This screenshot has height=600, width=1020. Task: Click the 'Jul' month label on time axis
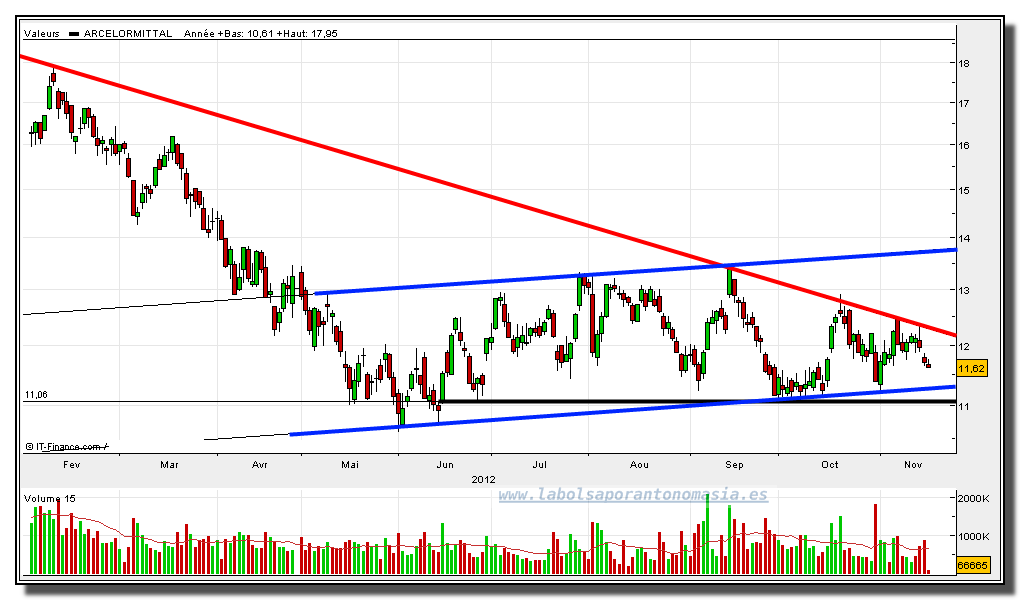point(539,465)
